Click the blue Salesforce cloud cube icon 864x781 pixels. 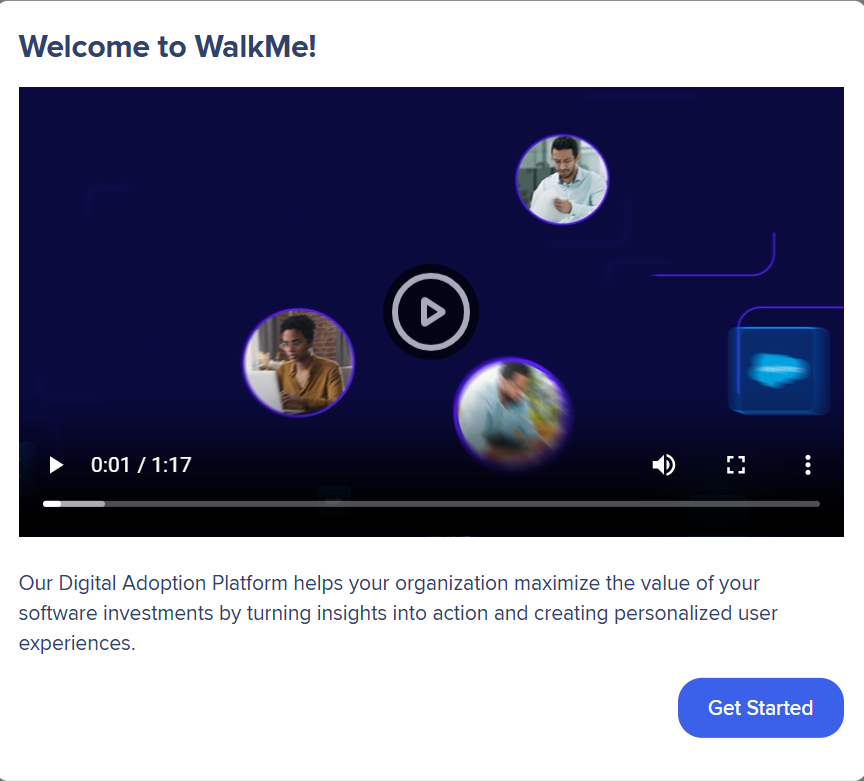(778, 370)
